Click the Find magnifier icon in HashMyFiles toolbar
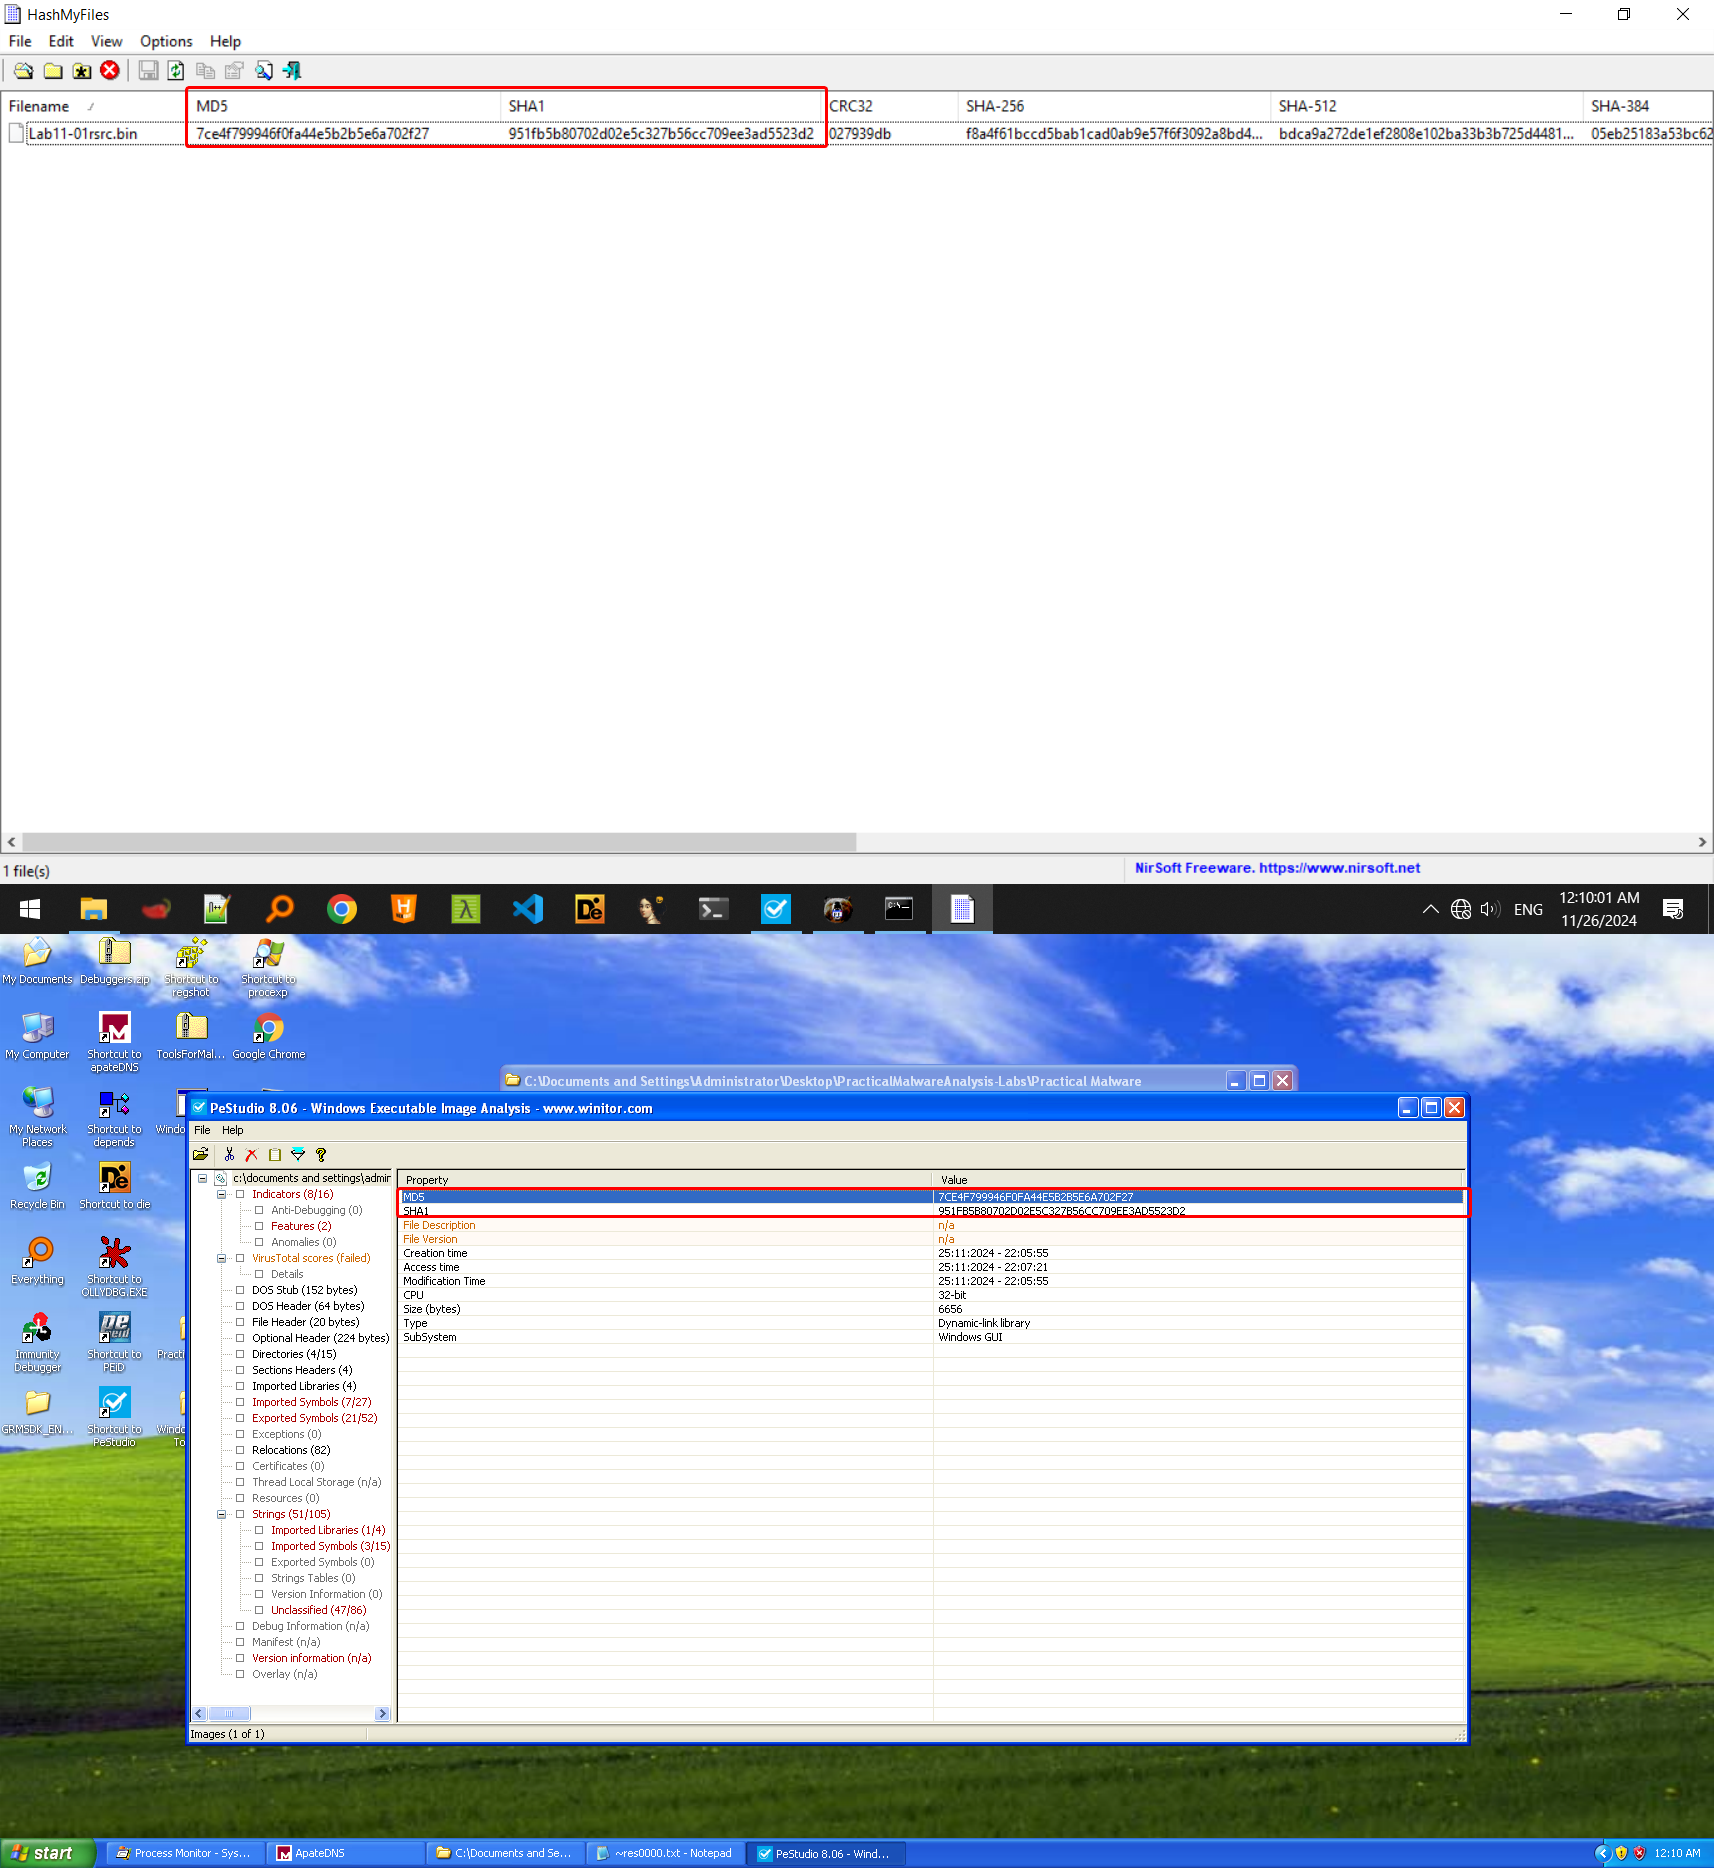The width and height of the screenshot is (1714, 1868). coord(263,71)
